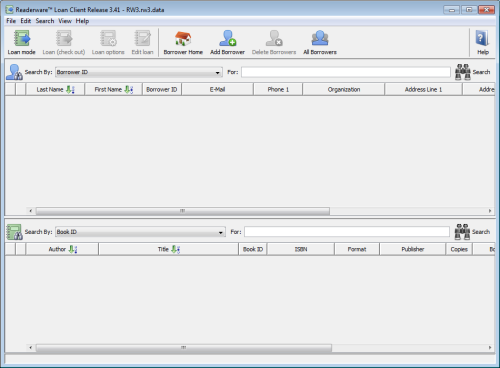Click the Organization column header
The image size is (500, 368).
344,89
